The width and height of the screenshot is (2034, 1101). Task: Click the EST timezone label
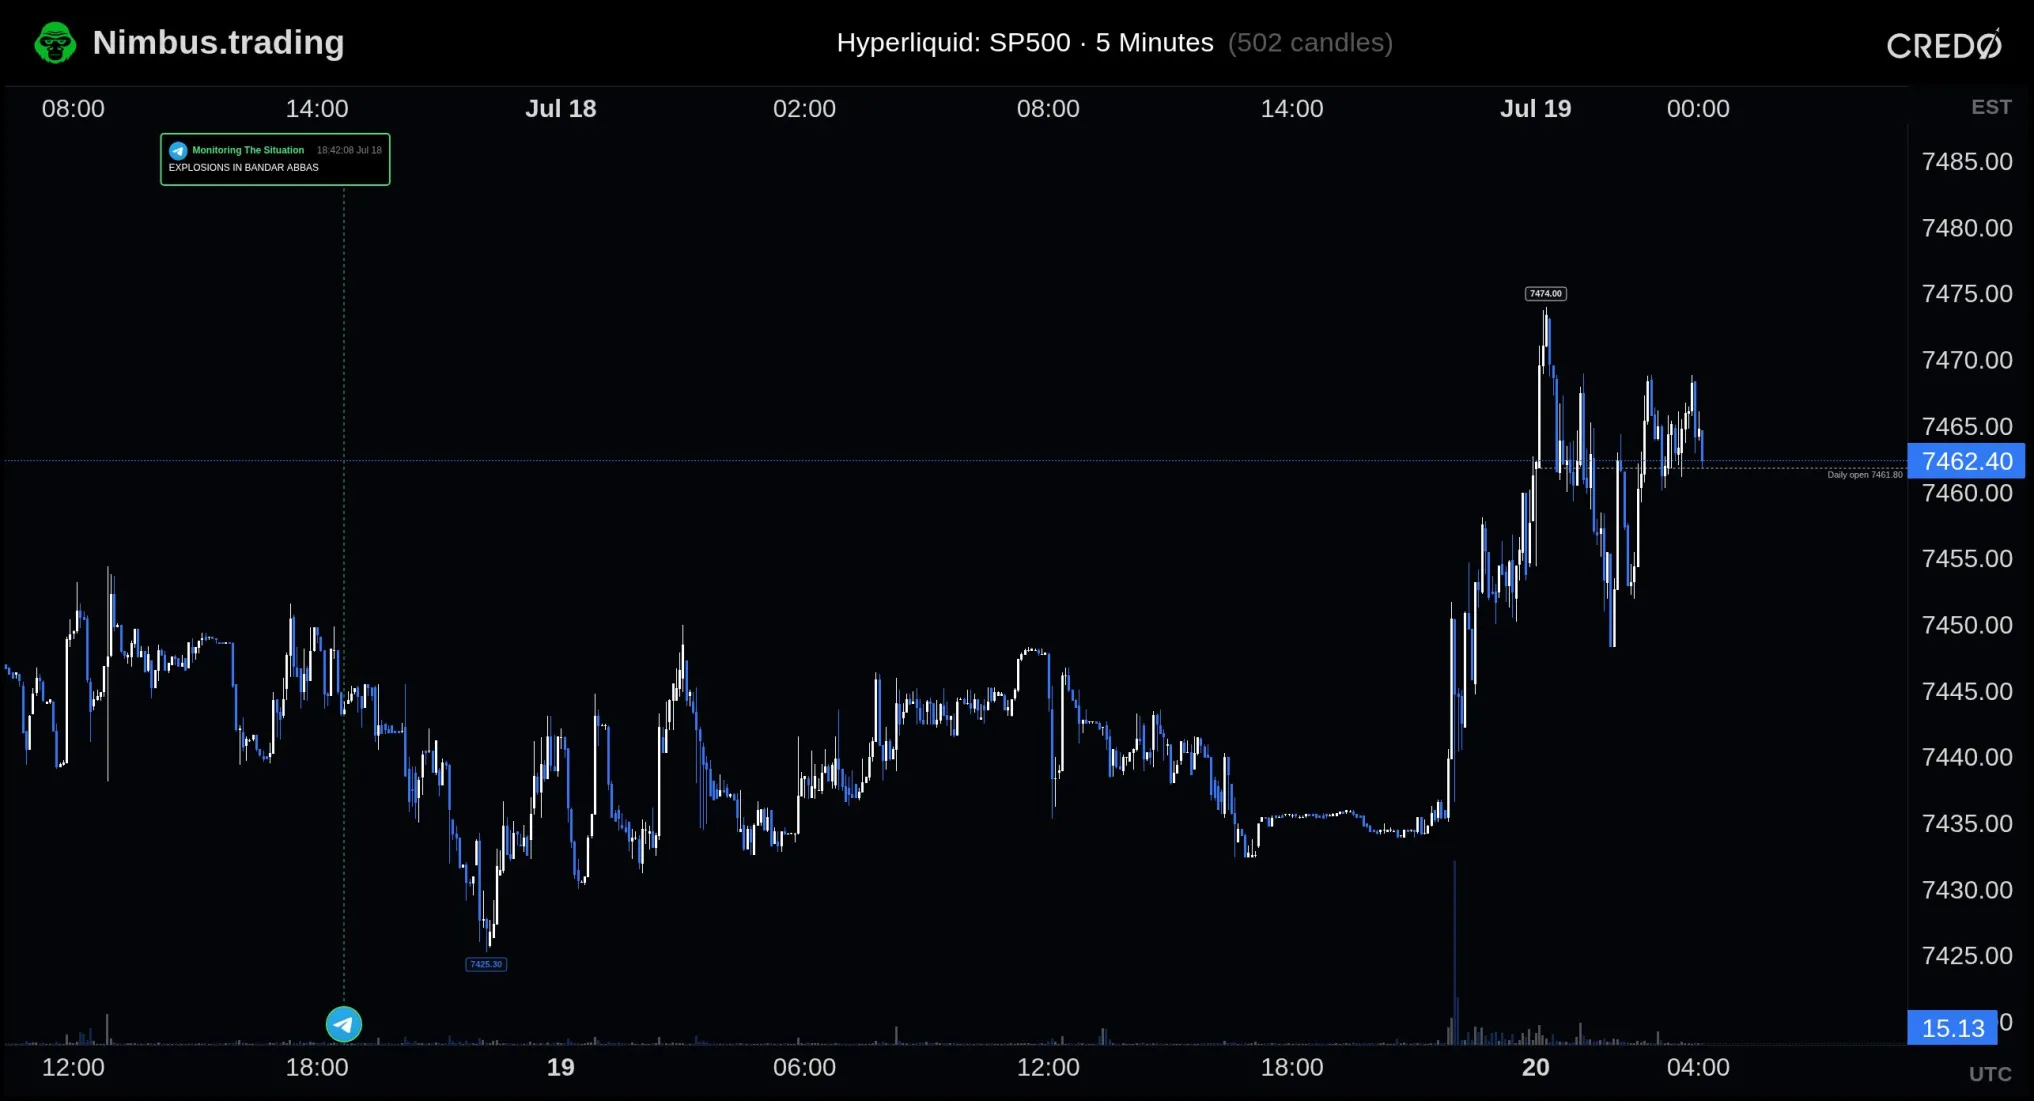coord(1991,107)
